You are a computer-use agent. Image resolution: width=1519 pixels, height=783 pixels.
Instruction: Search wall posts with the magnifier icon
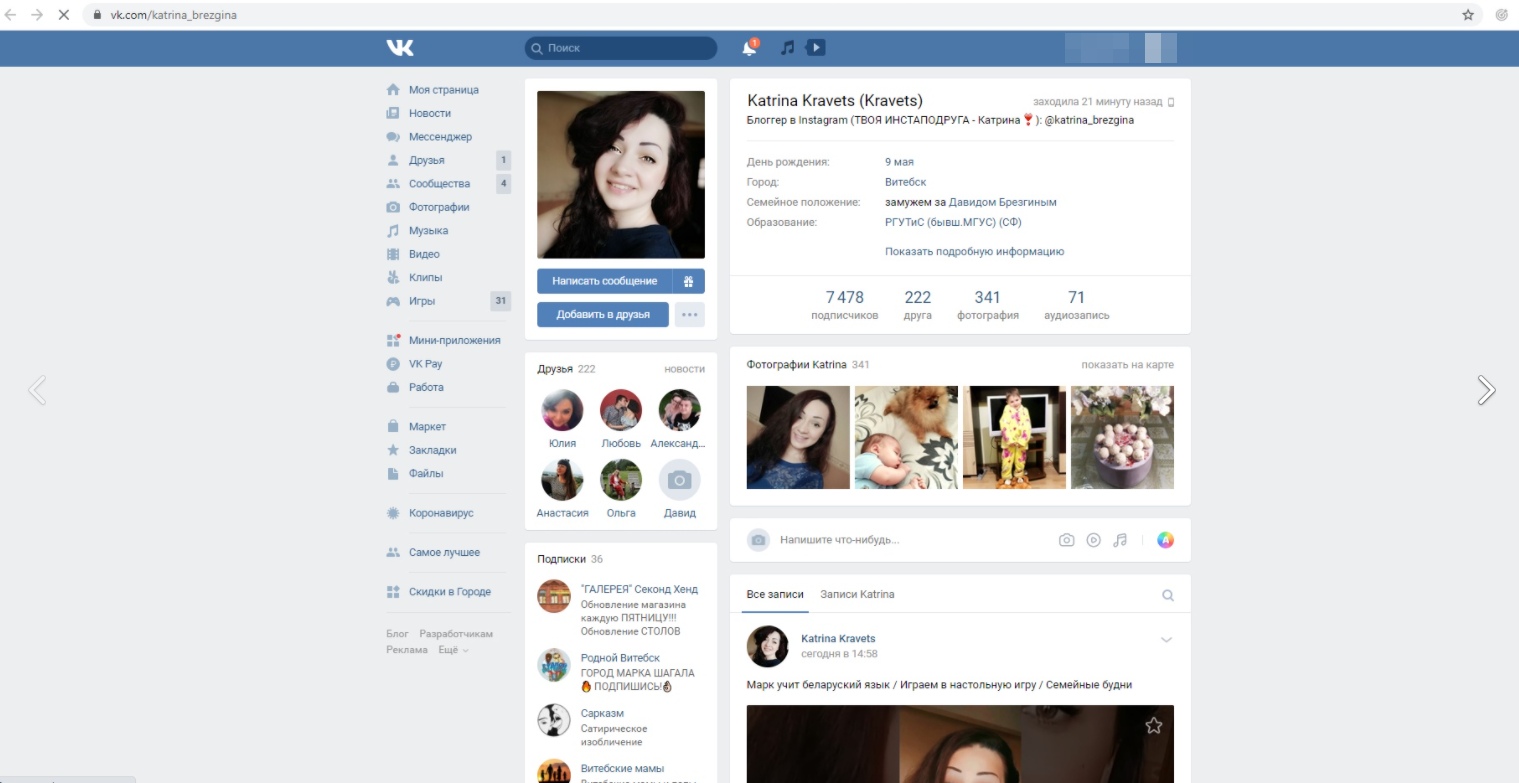tap(1167, 595)
